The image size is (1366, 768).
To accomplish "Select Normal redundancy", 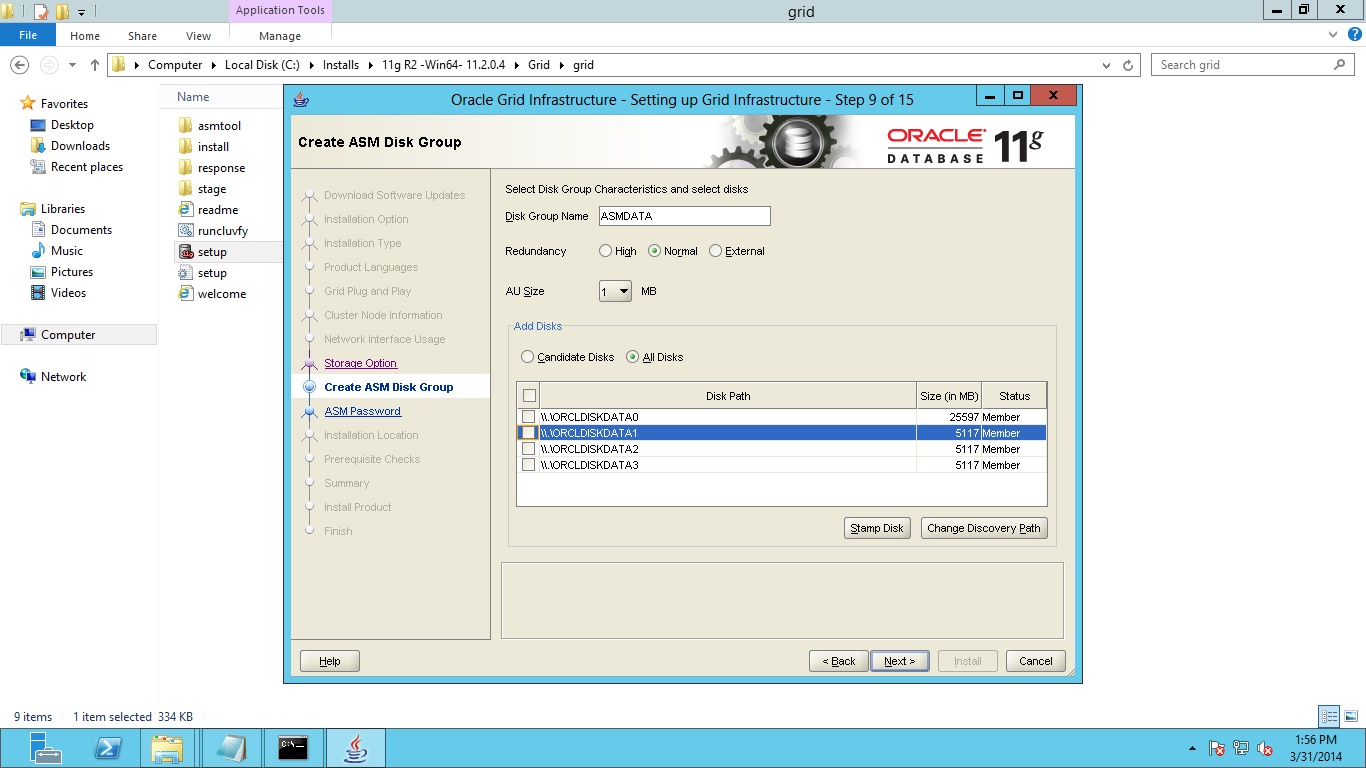I will click(655, 251).
